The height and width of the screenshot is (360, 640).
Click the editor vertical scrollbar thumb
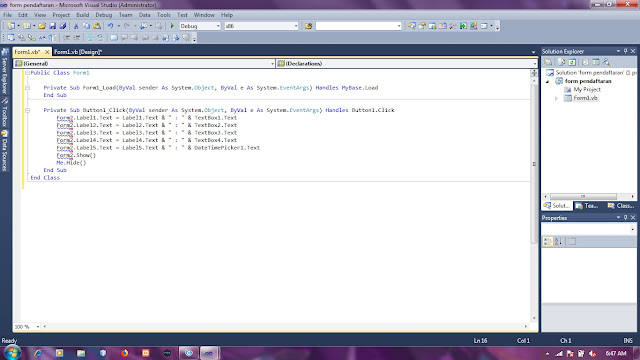534,164
